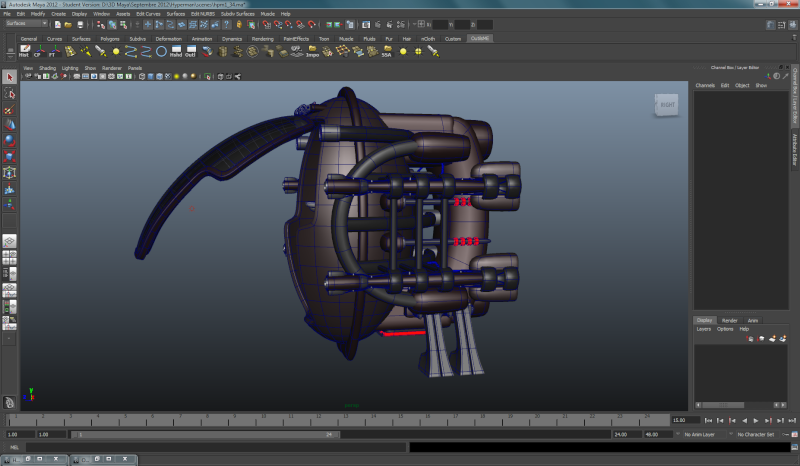Image resolution: width=800 pixels, height=466 pixels.
Task: Toggle select by object type mode
Action: tap(112, 24)
